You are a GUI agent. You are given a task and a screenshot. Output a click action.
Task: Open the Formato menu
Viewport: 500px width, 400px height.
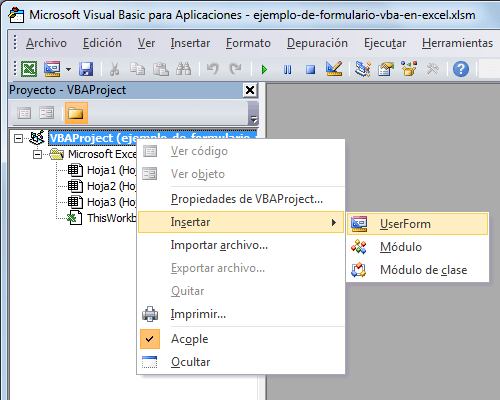248,43
